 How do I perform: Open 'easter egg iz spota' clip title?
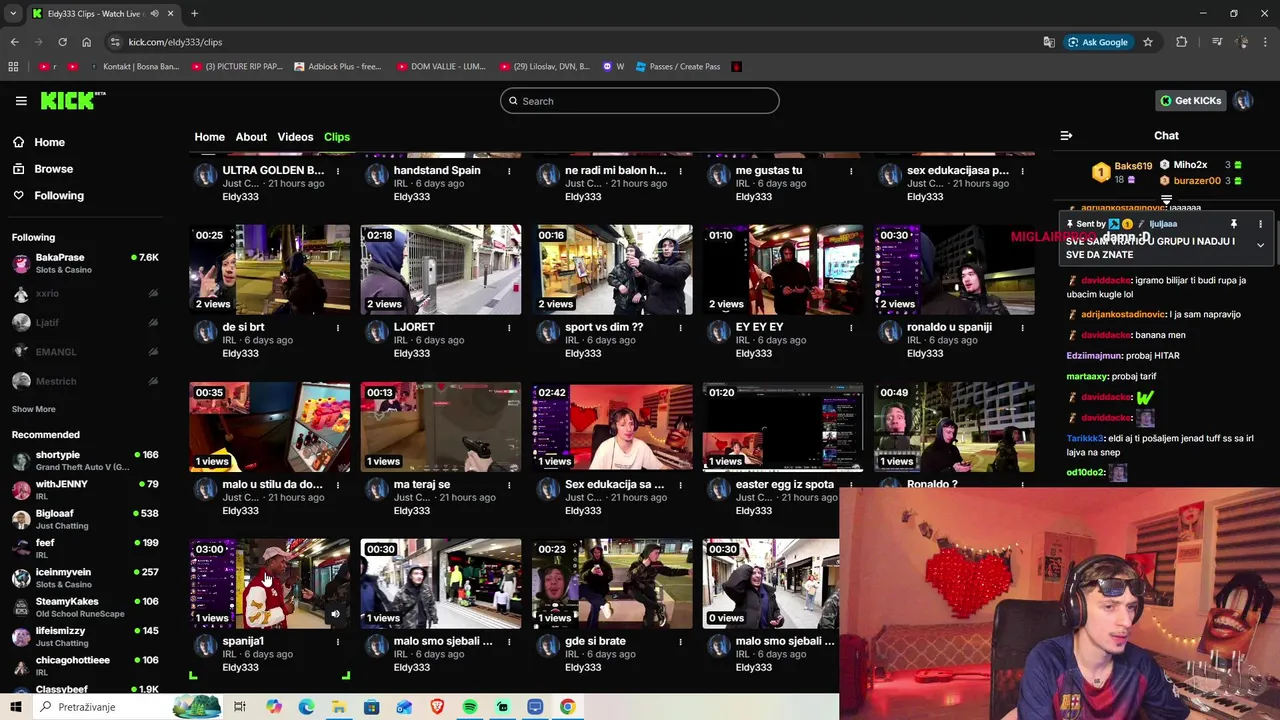(784, 485)
